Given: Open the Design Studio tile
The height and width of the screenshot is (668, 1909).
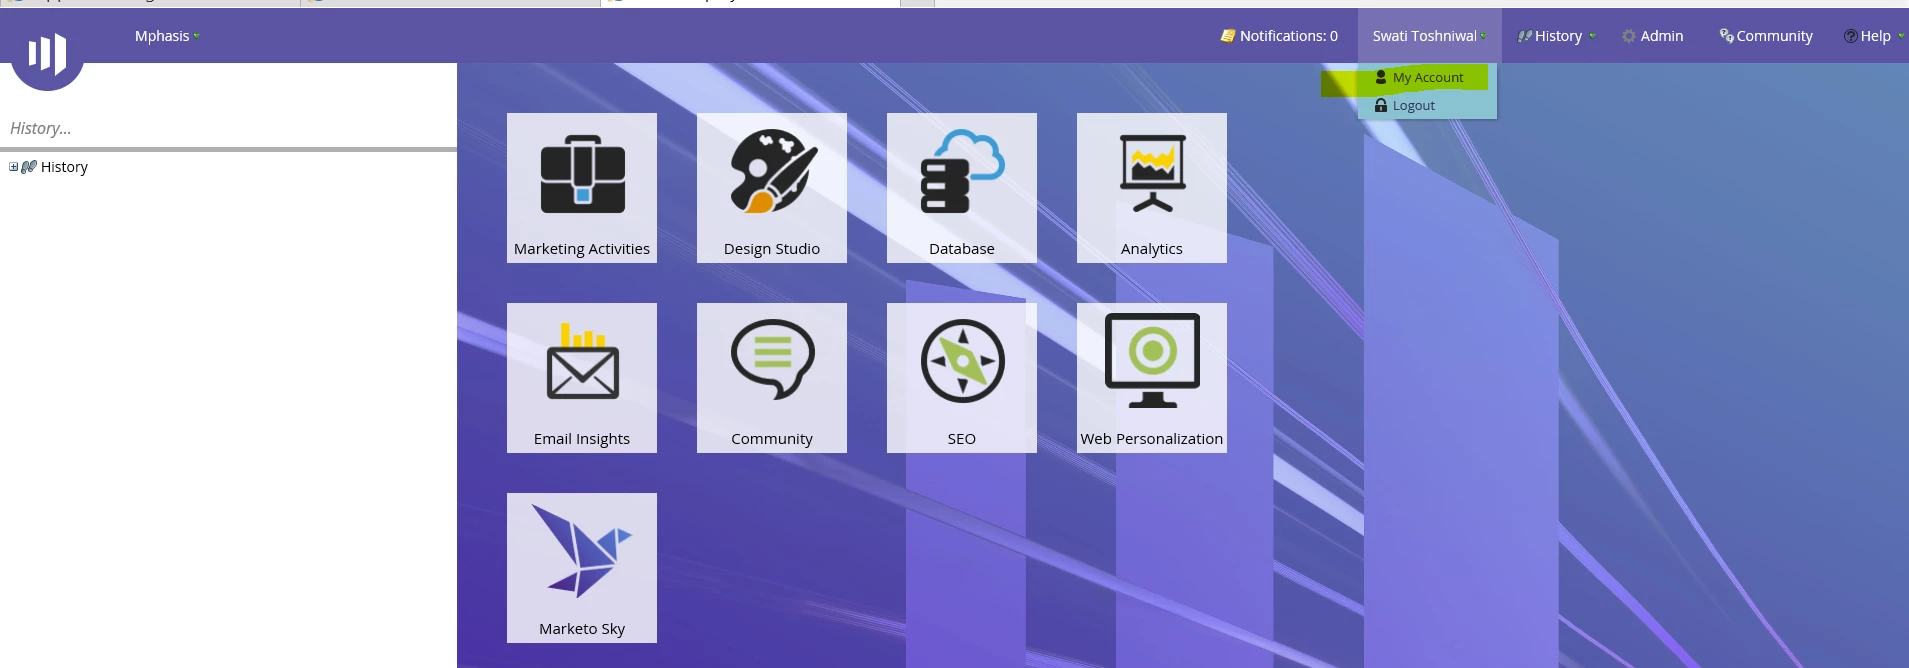Looking at the screenshot, I should [772, 188].
